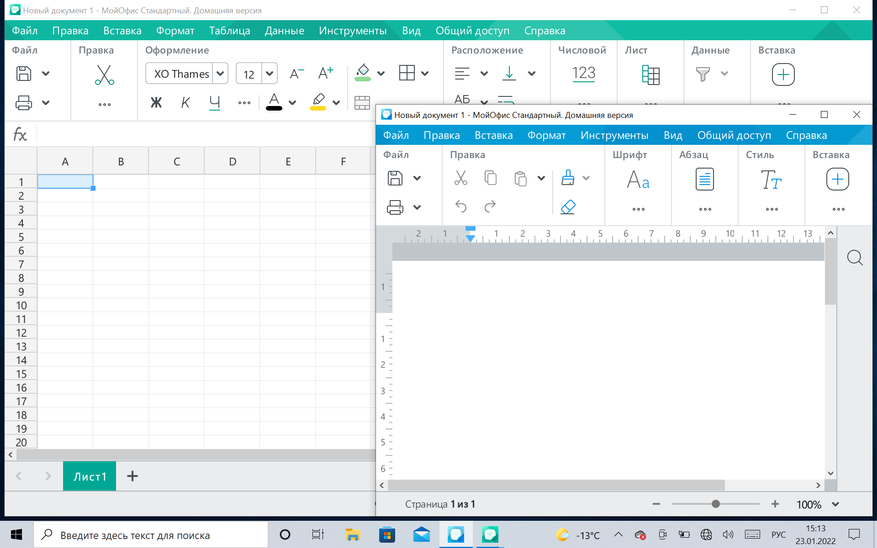Viewport: 877px width, 548px height.
Task: Click the clear formatting eraser icon
Action: point(568,207)
